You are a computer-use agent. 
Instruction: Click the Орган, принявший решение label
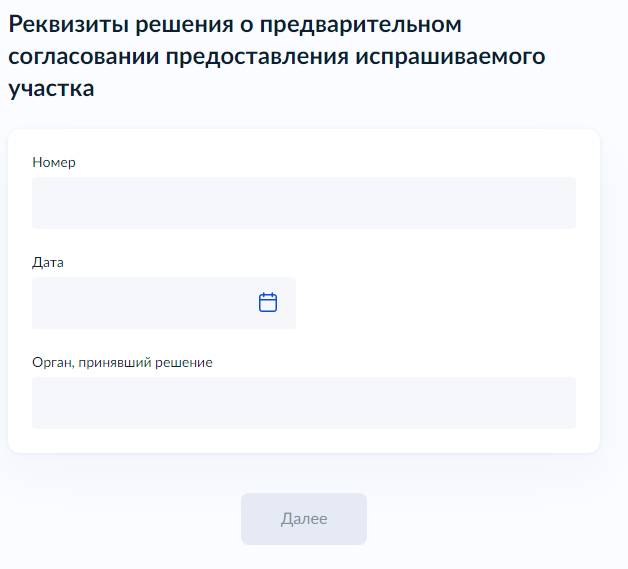click(x=122, y=362)
